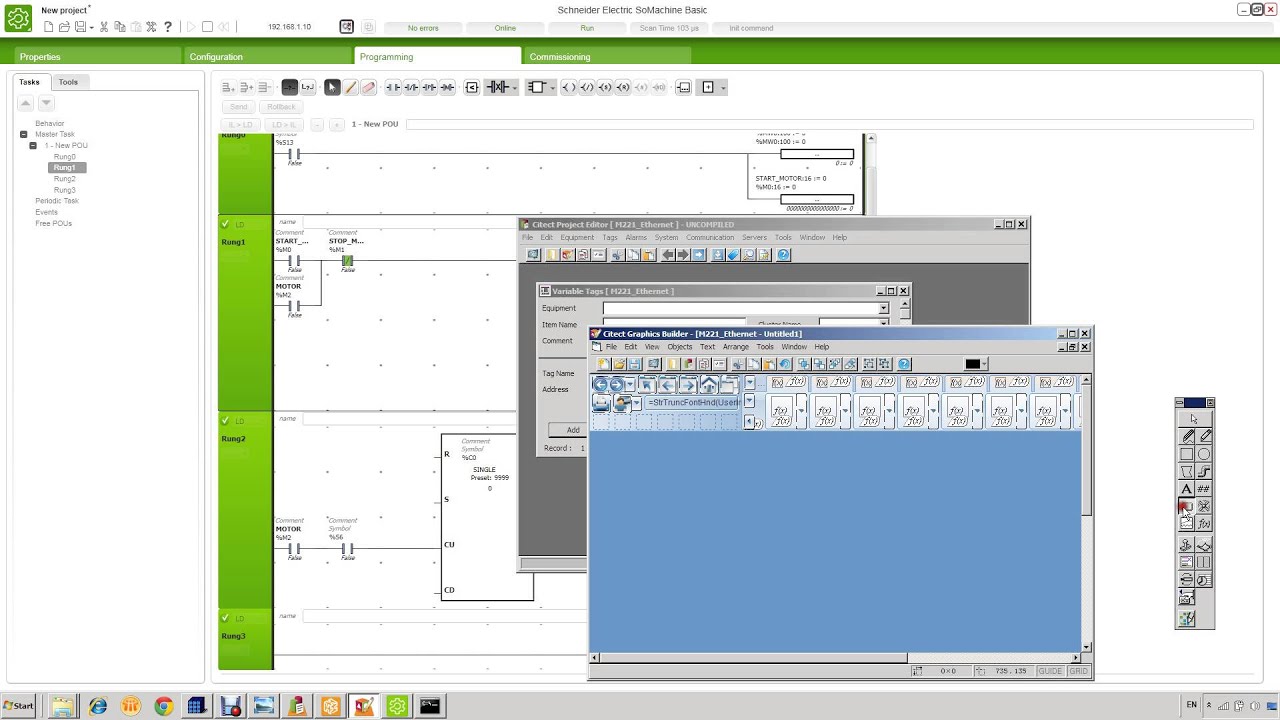Select the eraser tool in ladder toolbar
1280x720 pixels.
pyautogui.click(x=368, y=88)
